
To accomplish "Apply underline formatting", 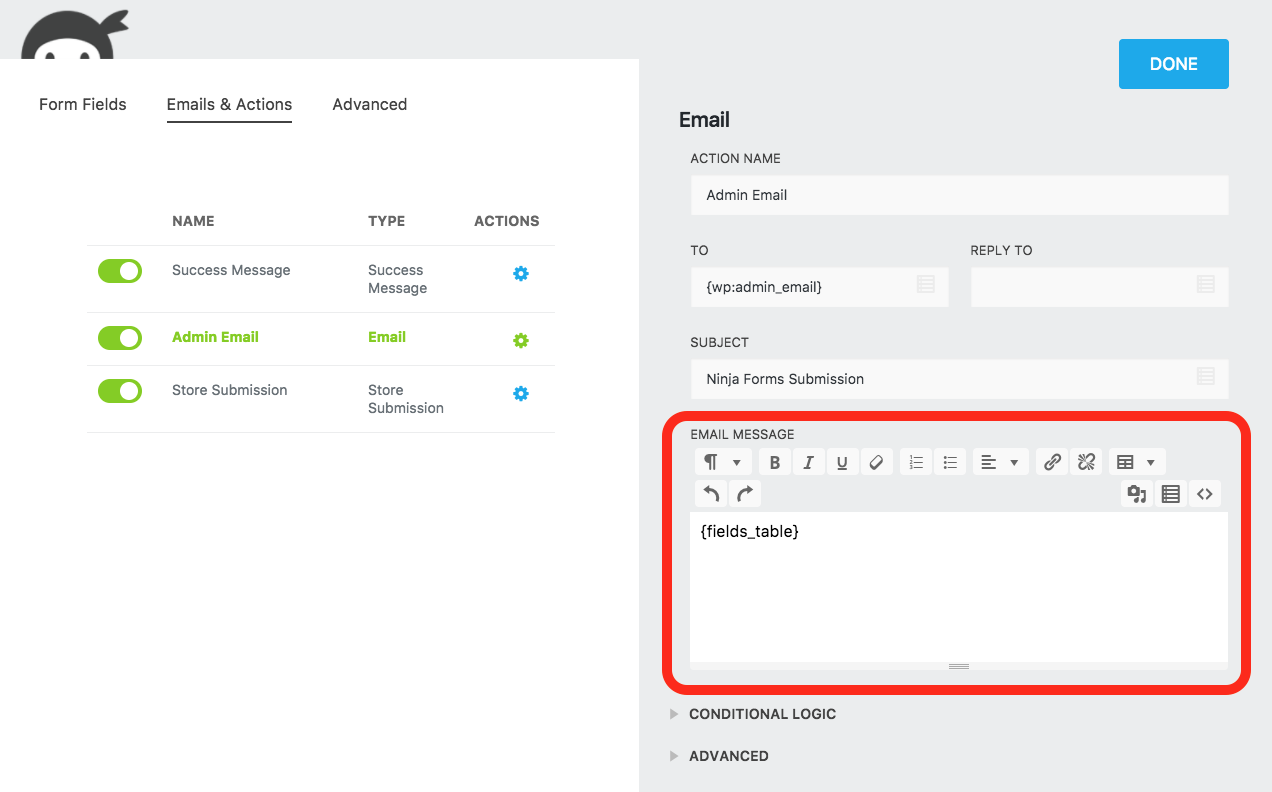I will click(x=842, y=461).
